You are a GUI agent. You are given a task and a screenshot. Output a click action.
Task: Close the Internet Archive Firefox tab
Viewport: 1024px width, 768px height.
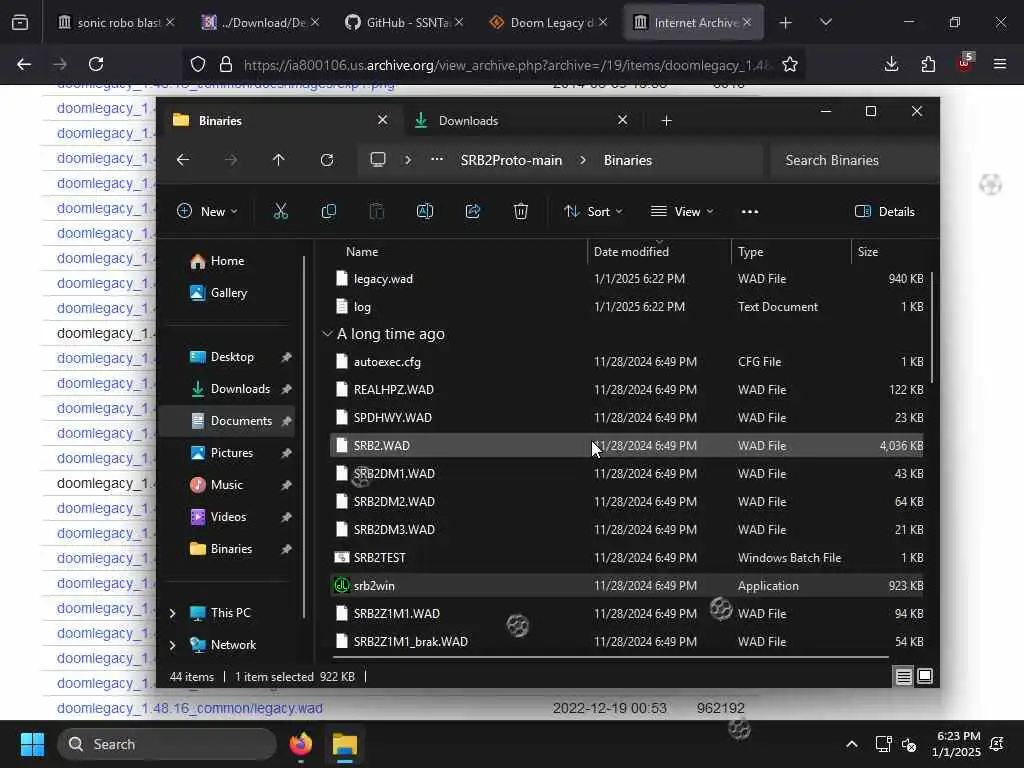[747, 23]
